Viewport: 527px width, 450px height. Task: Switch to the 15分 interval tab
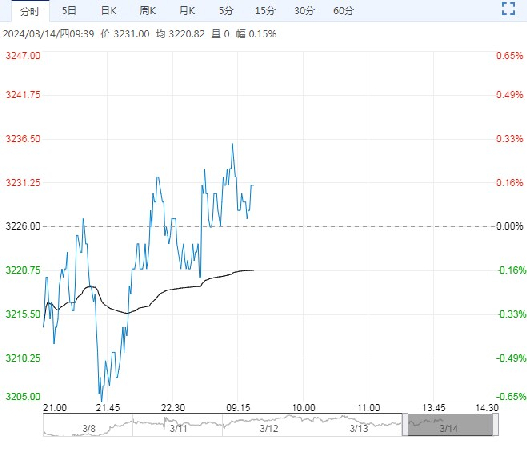point(265,11)
